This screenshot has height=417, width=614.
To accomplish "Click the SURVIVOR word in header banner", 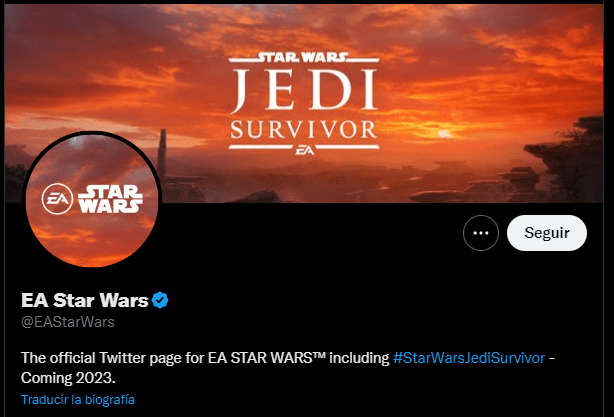I will coord(304,130).
